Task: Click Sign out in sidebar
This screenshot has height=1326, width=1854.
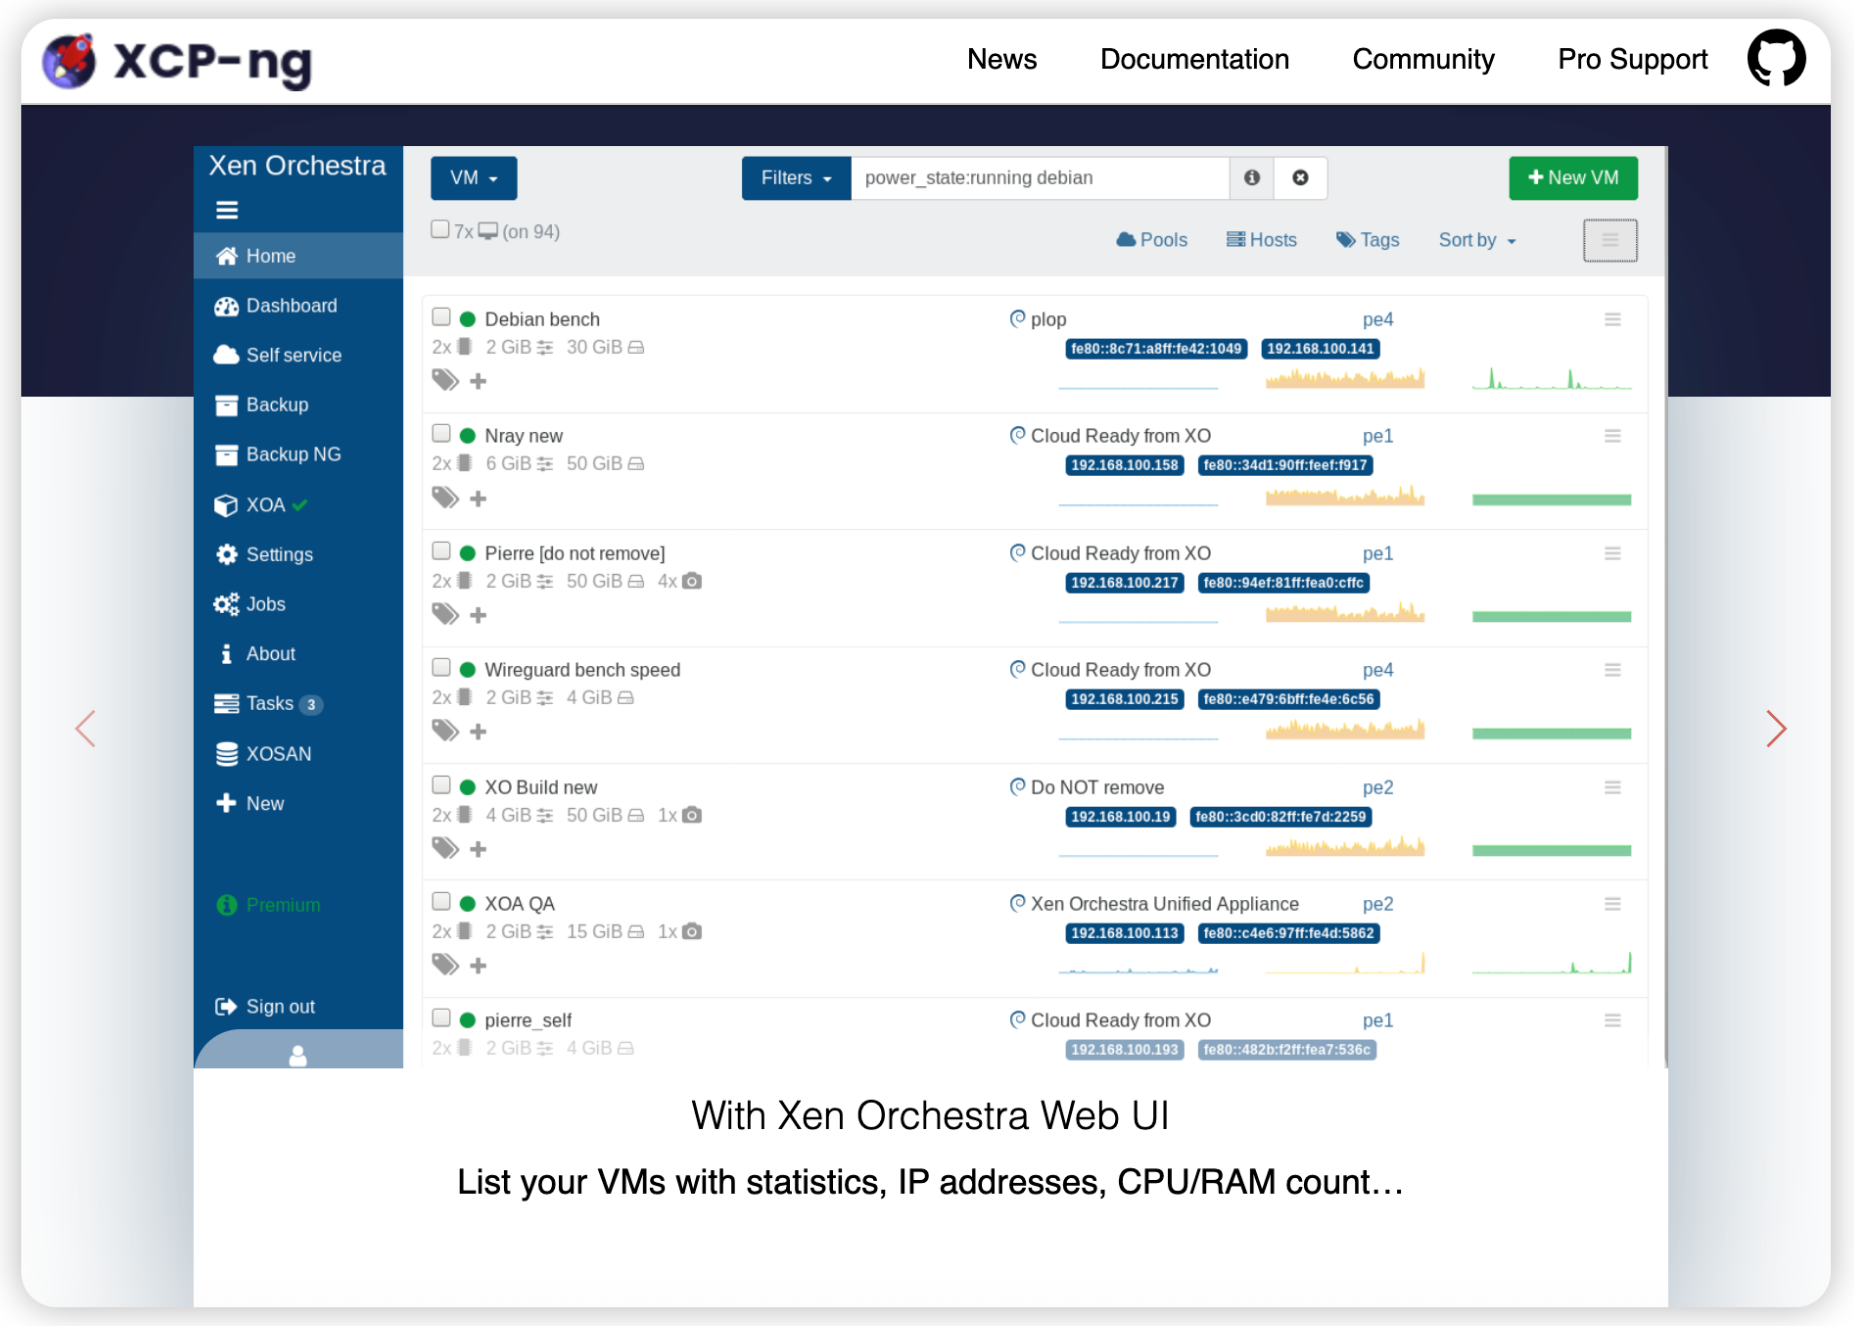Action: [298, 1006]
